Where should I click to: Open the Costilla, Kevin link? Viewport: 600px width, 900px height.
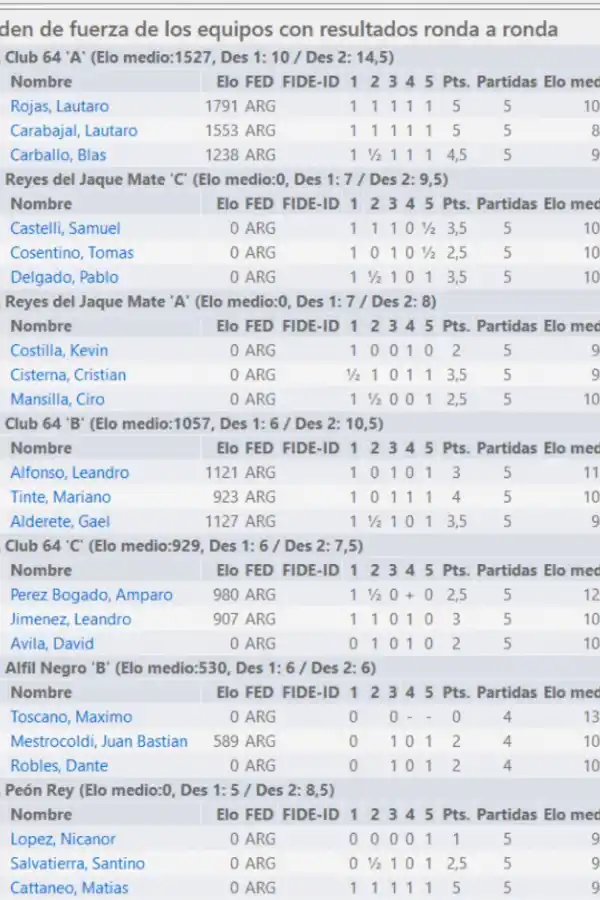(x=59, y=350)
